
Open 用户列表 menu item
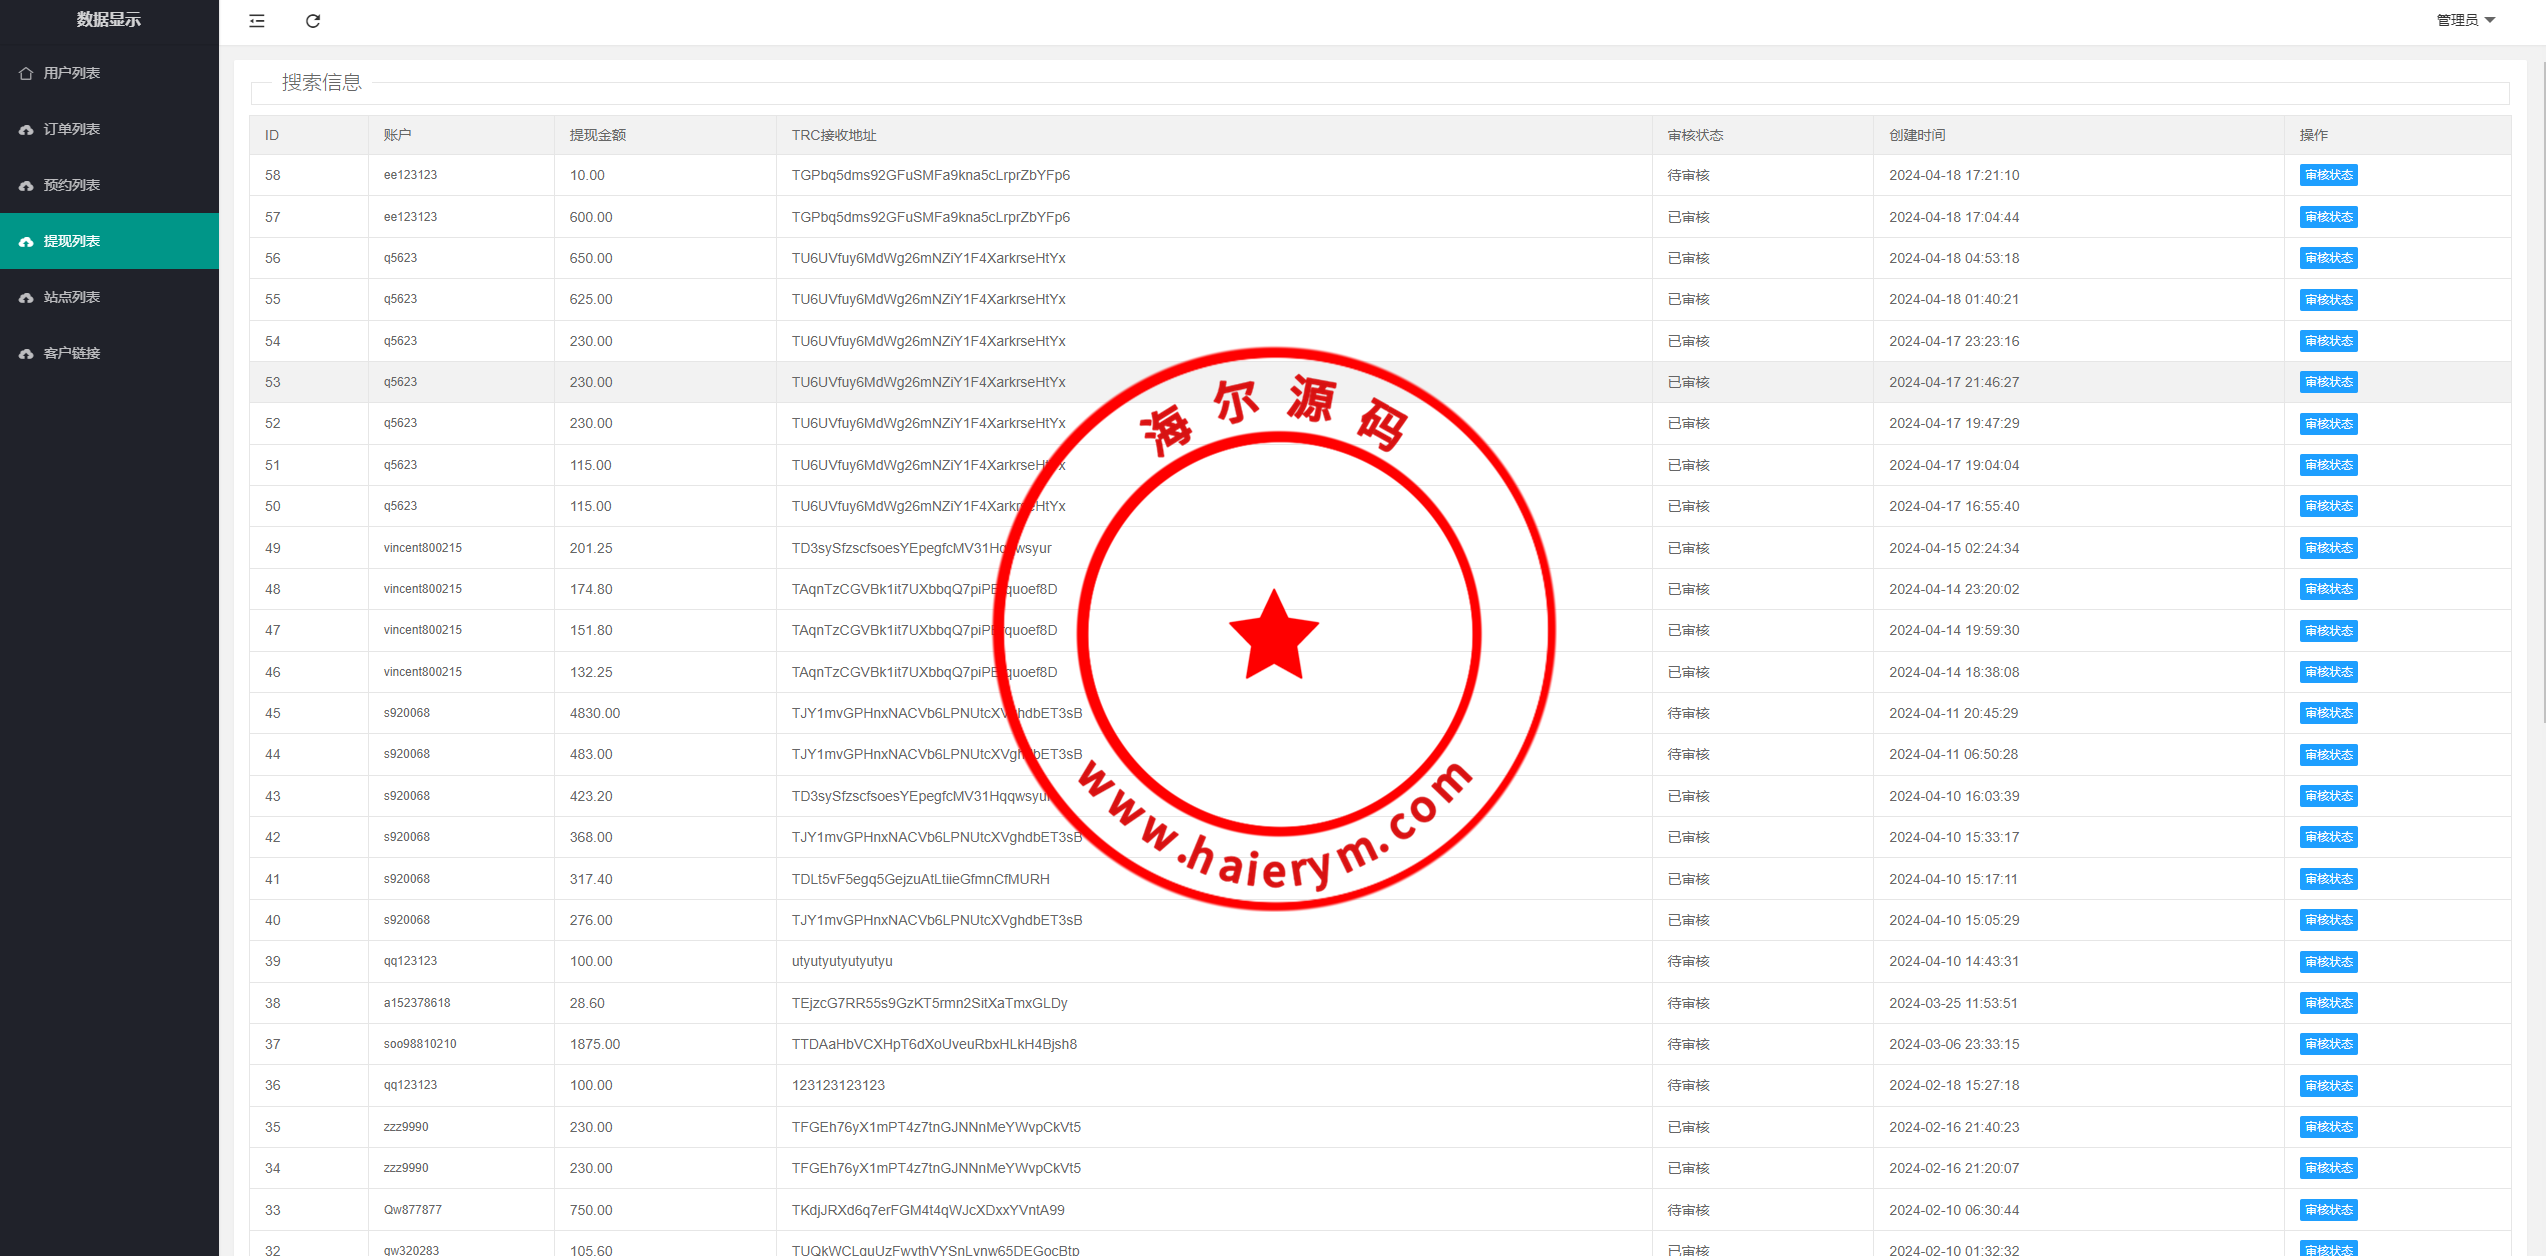coord(71,73)
